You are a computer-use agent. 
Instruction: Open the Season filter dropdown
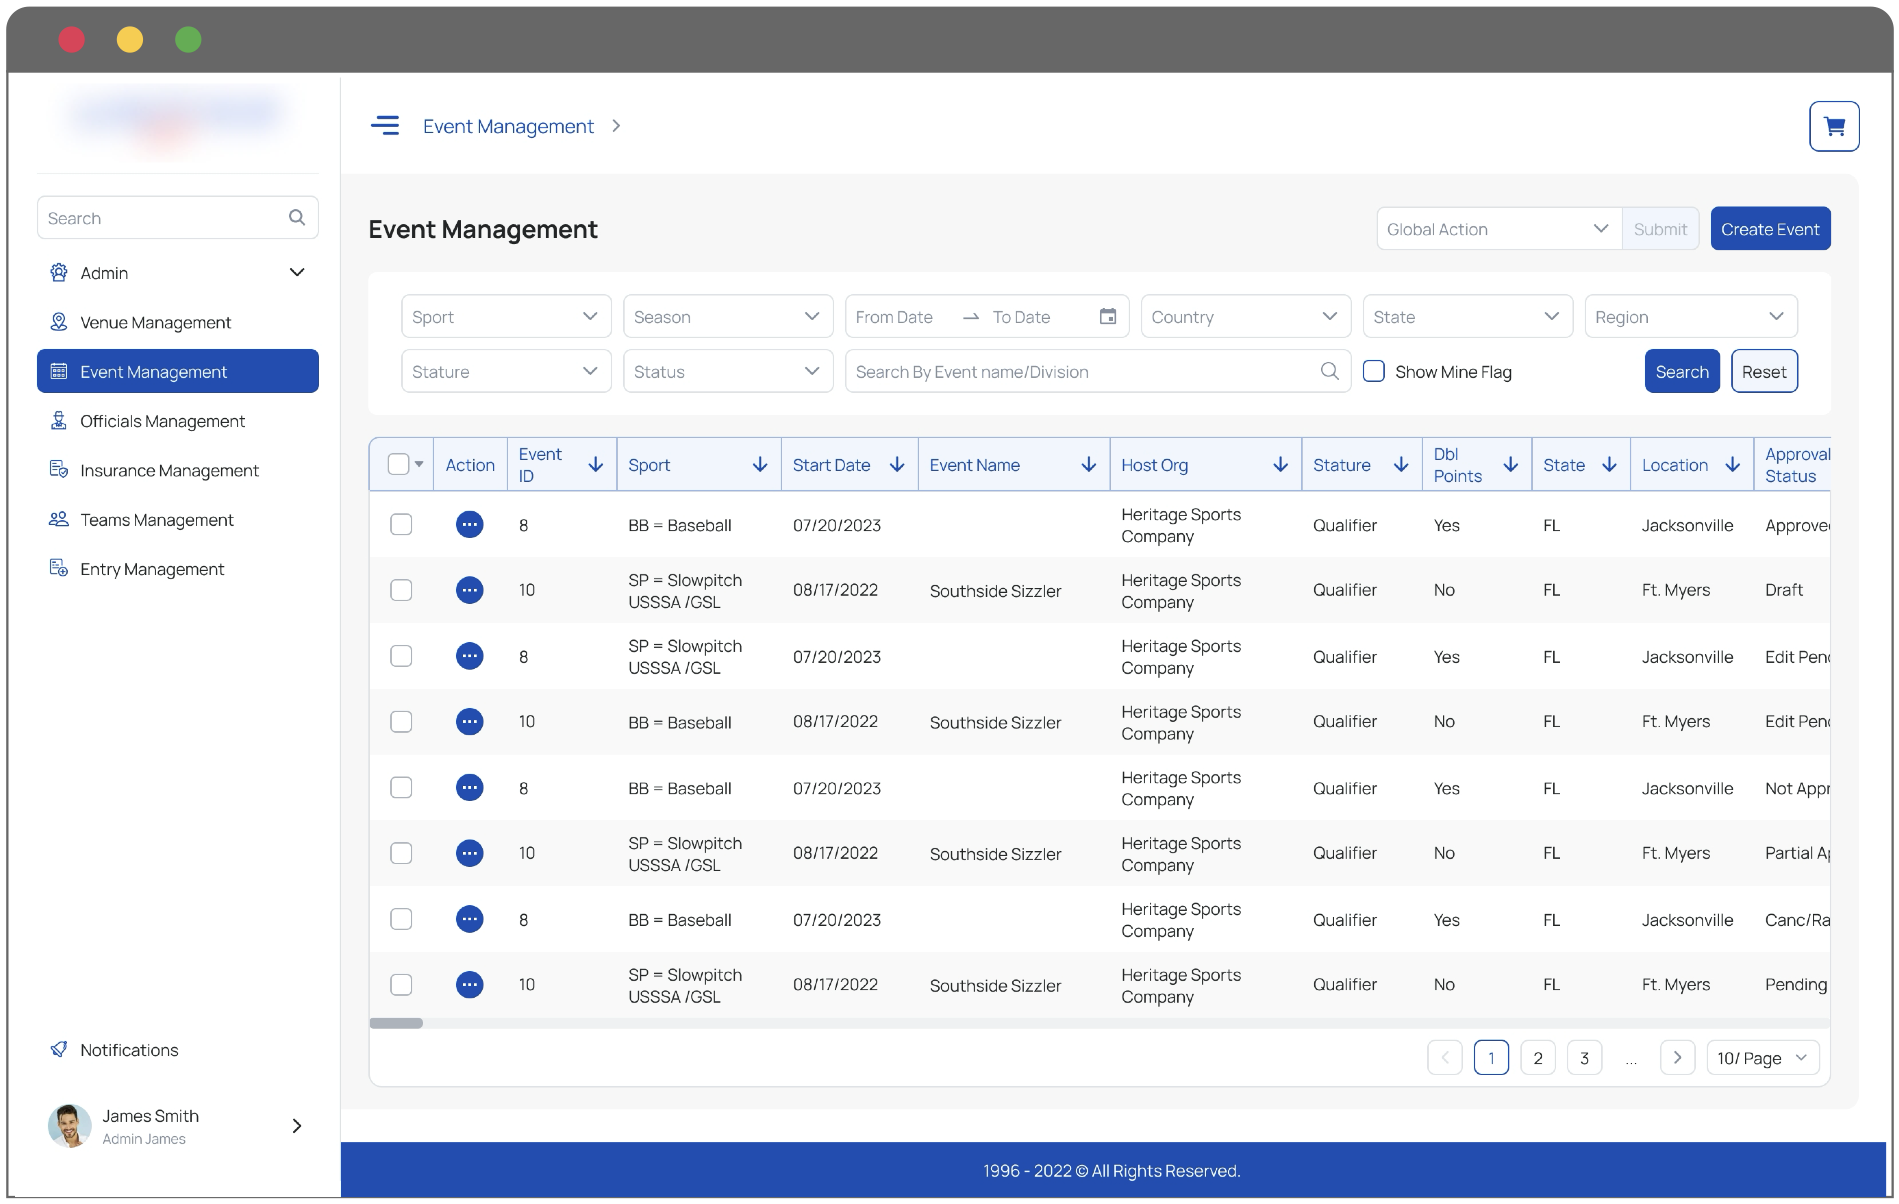[x=728, y=316]
